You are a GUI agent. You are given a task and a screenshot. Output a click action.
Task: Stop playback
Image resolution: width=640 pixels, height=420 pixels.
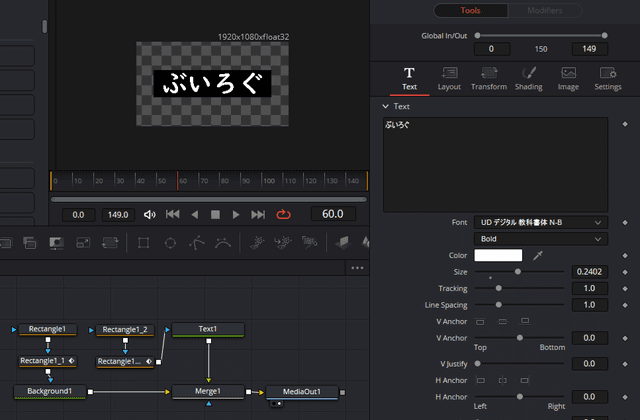pyautogui.click(x=215, y=215)
